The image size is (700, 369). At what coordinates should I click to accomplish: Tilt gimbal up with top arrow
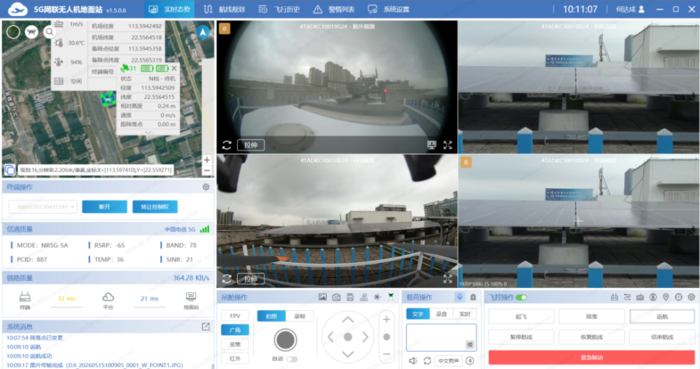[348, 319]
